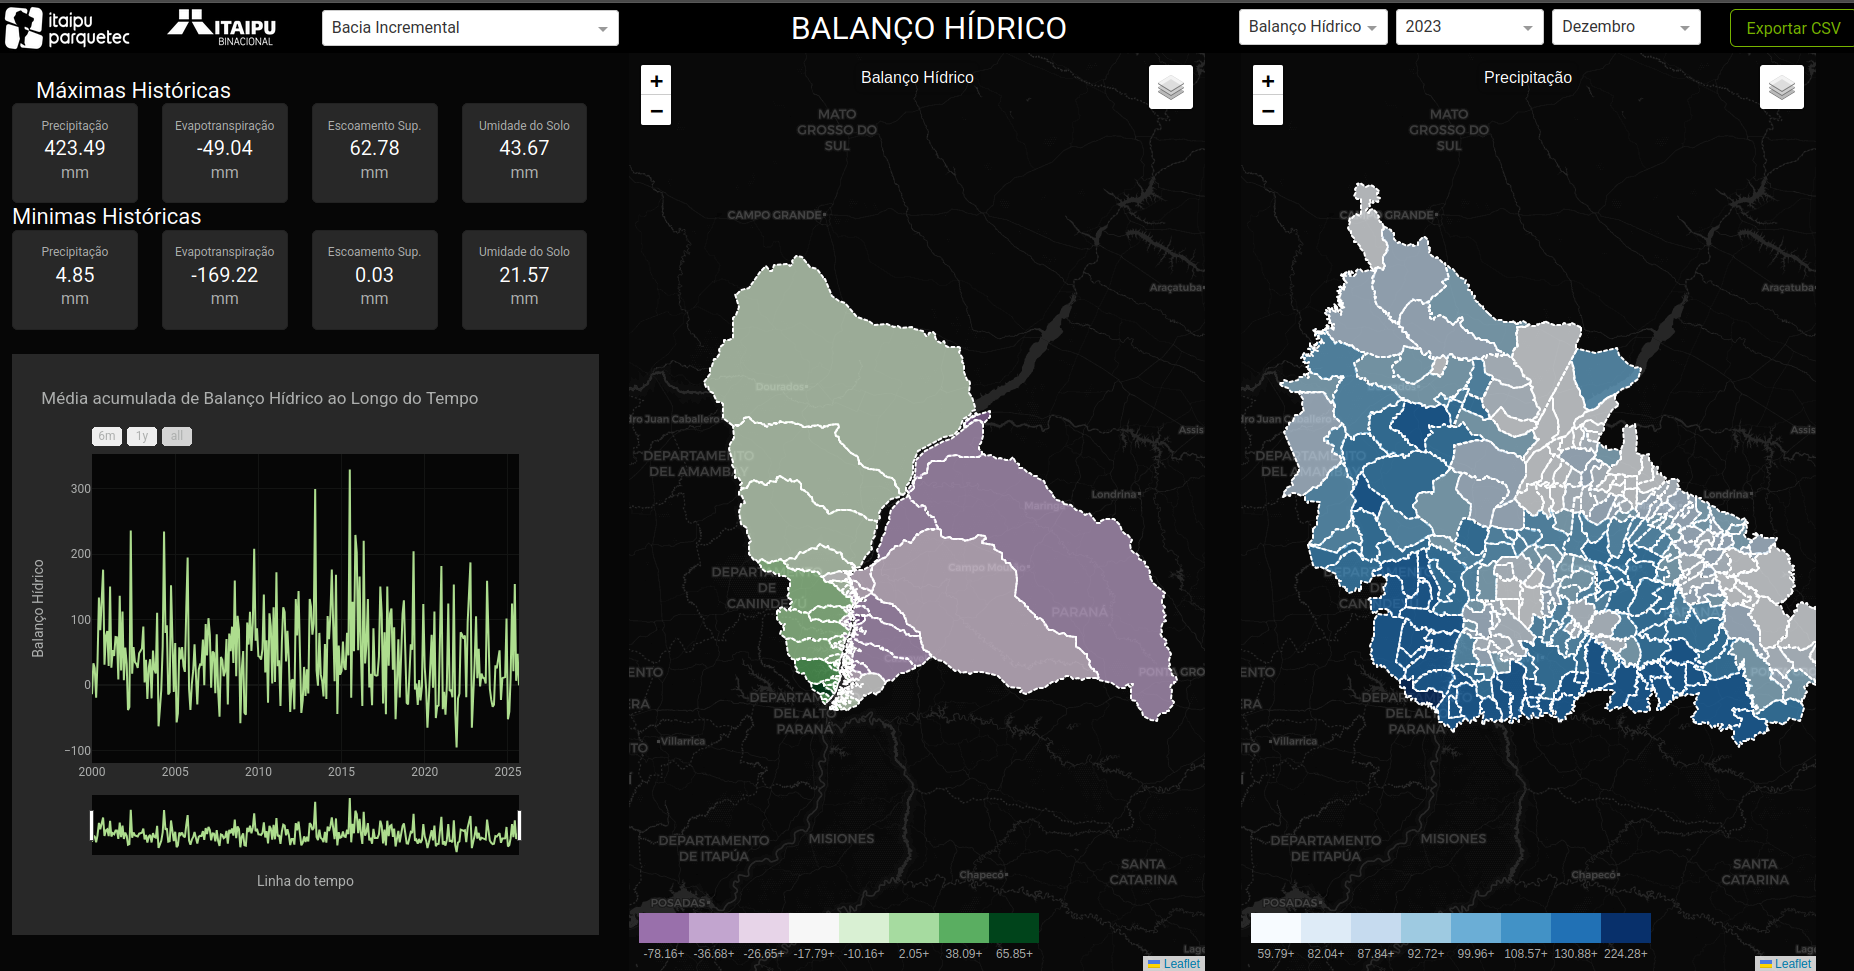Open layers control on Precipitação map
Viewport: 1854px width, 971px height.
coord(1781,88)
